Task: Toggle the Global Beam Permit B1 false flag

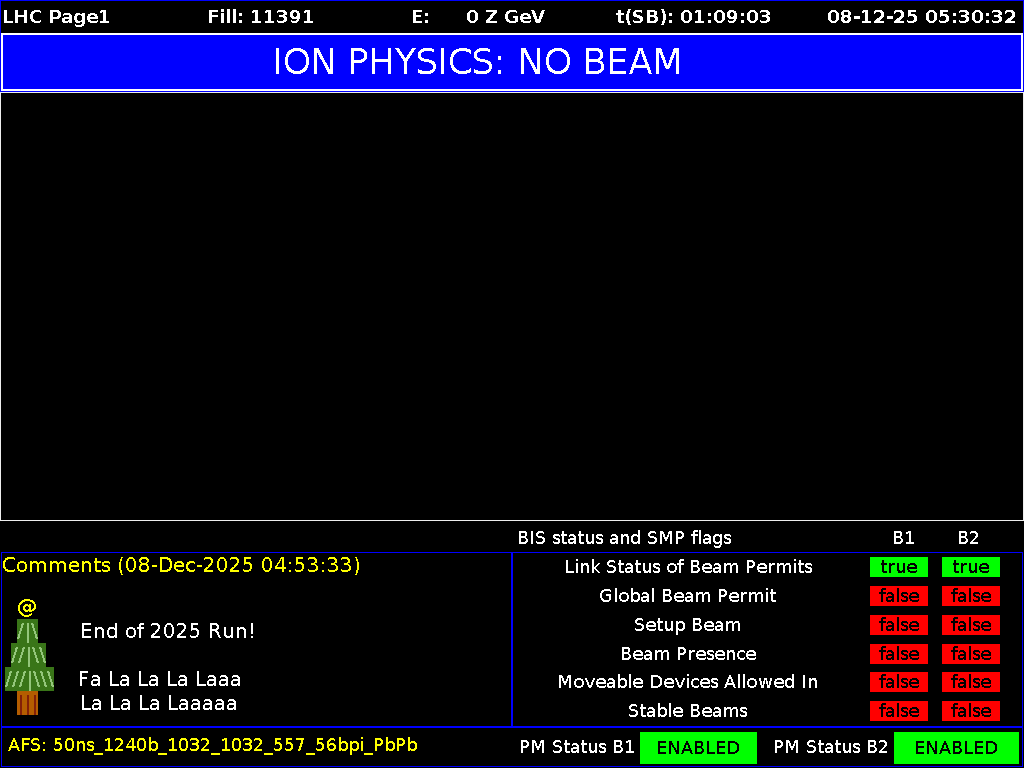Action: pyautogui.click(x=898, y=596)
